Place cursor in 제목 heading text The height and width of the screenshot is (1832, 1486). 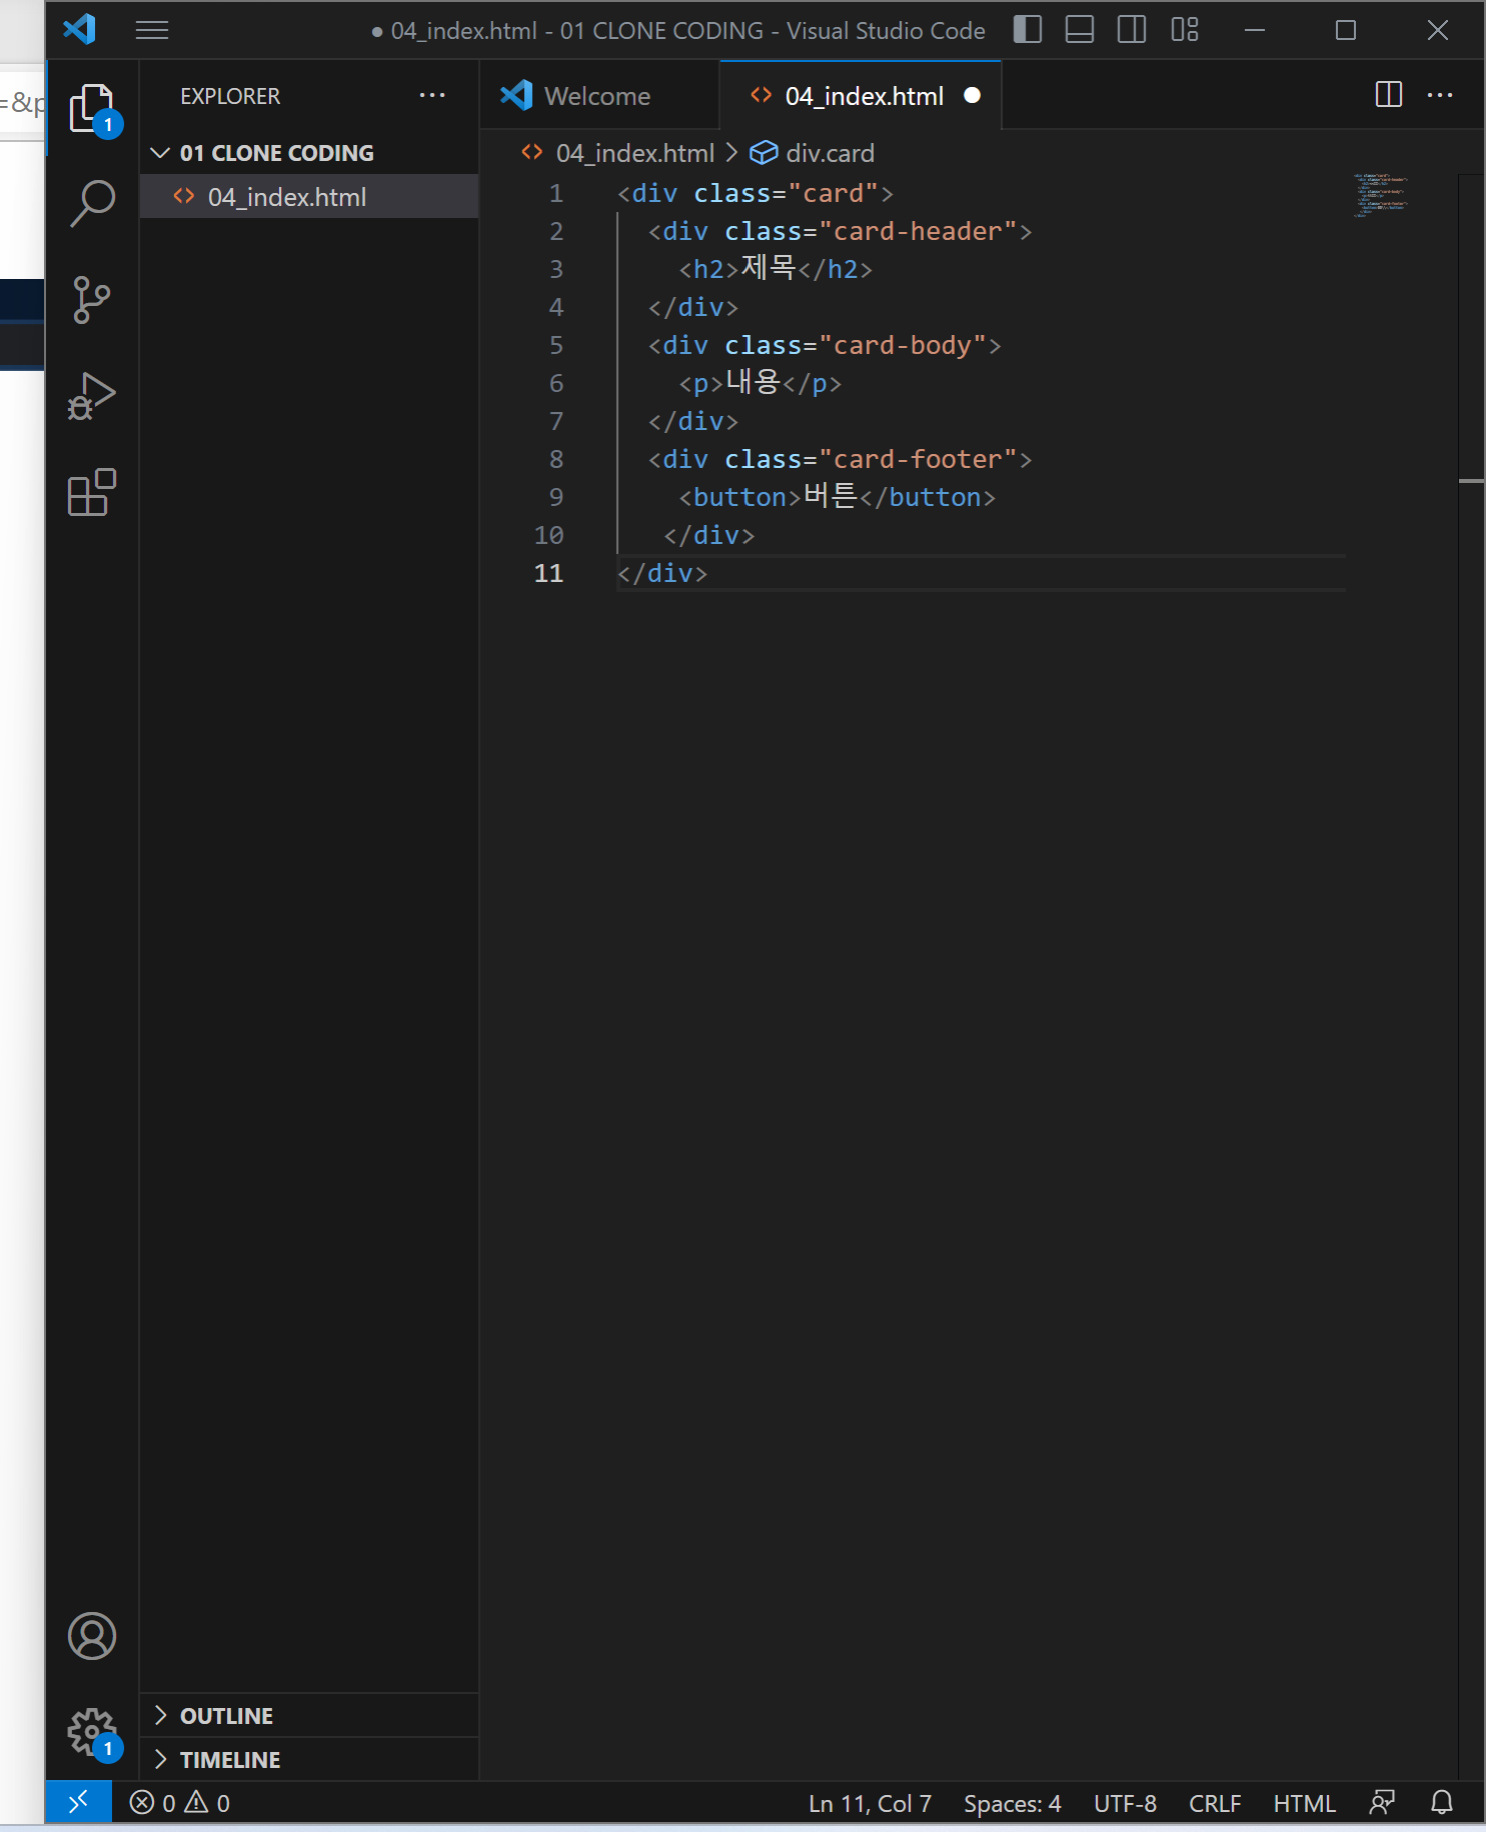768,268
